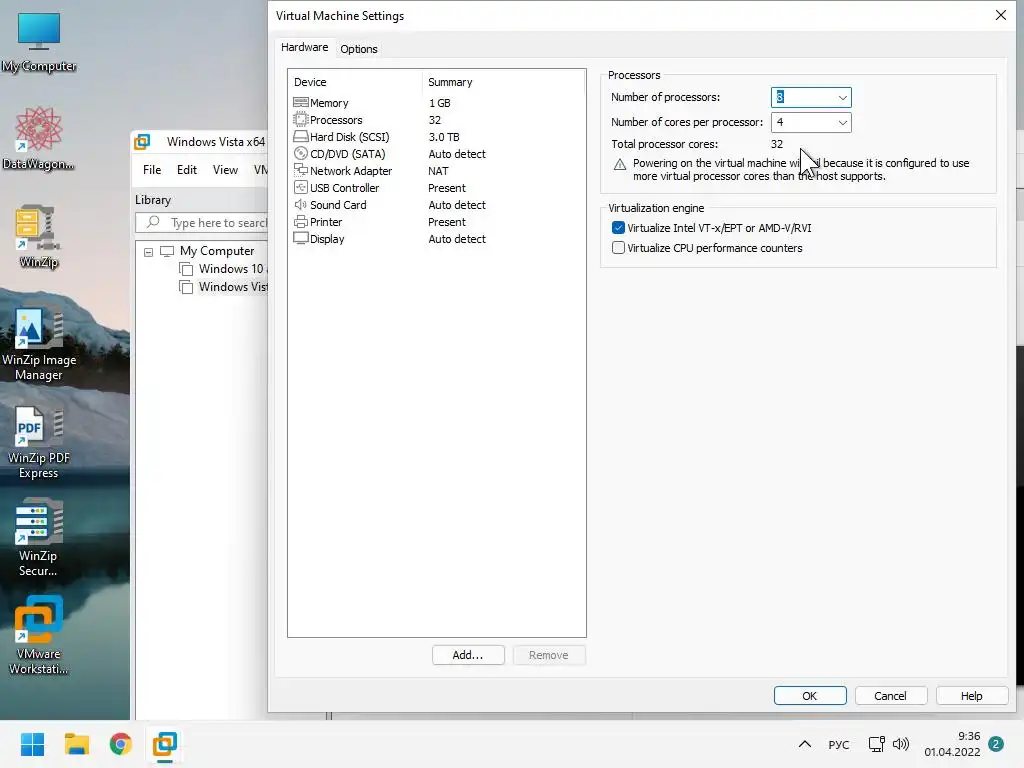Open VMware Workstation desktop shortcut
Viewport: 1024px width, 768px height.
[x=39, y=635]
